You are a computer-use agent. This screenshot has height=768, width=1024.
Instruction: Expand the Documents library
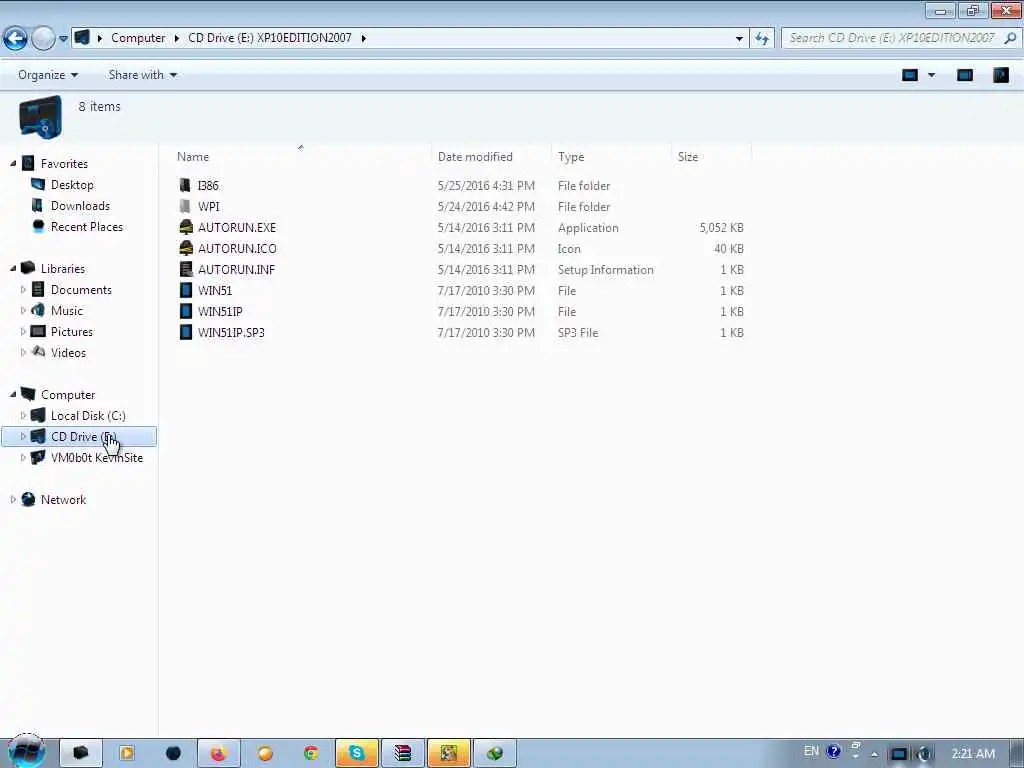point(24,289)
